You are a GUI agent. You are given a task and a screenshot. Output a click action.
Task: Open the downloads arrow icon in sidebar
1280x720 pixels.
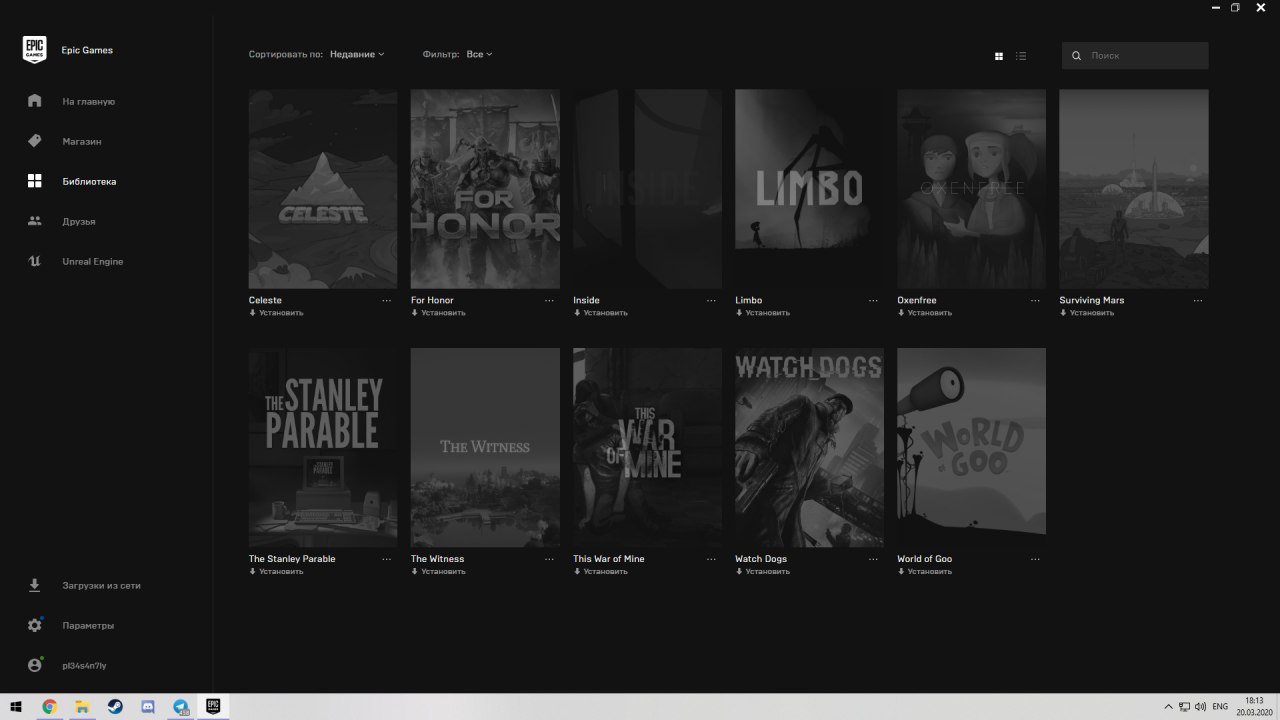(x=35, y=585)
